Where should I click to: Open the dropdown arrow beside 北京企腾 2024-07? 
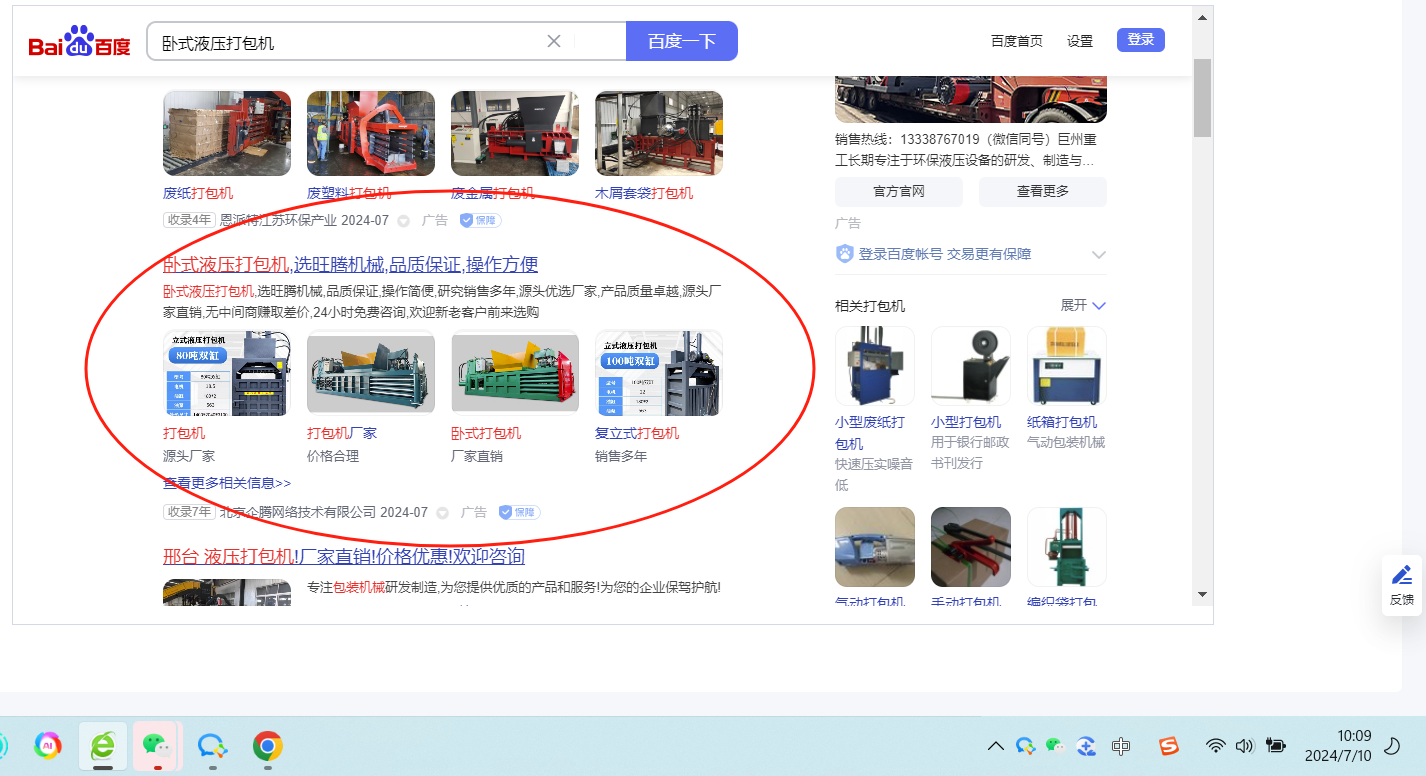click(x=443, y=513)
